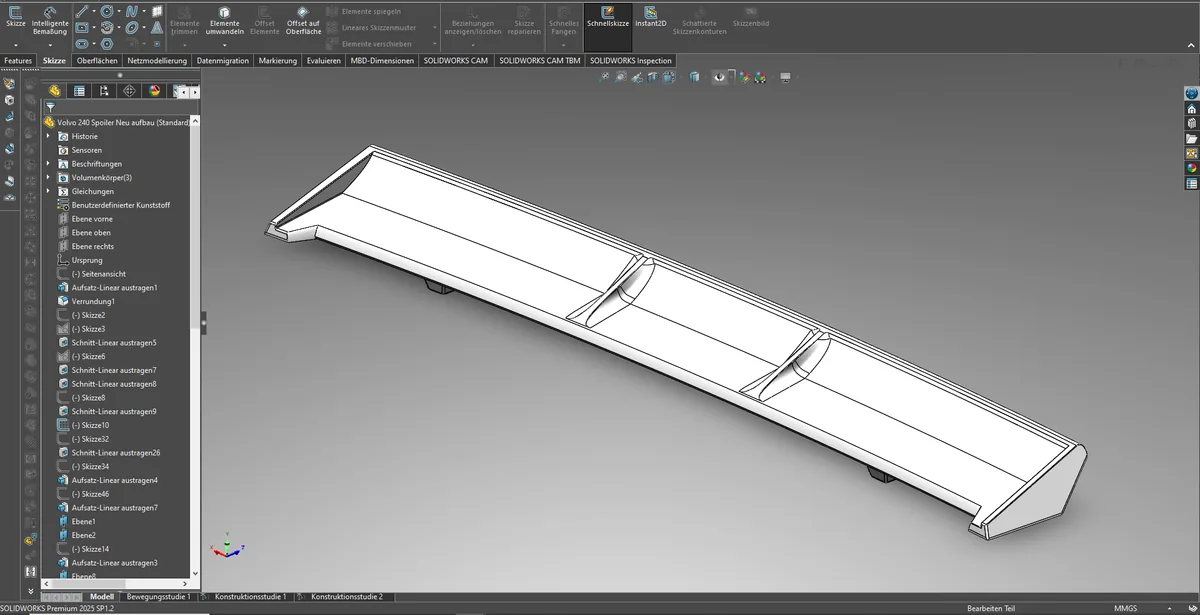The height and width of the screenshot is (615, 1200).
Task: Choose the line sketch tool
Action: [x=82, y=11]
